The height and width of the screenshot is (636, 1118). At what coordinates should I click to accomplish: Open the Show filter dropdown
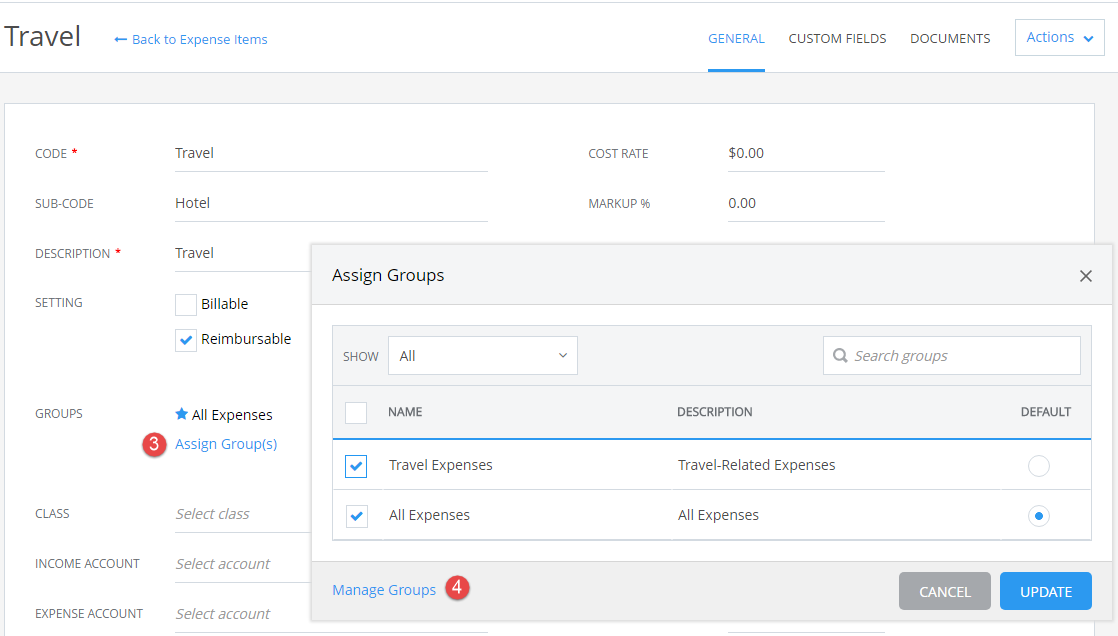pyautogui.click(x=483, y=355)
